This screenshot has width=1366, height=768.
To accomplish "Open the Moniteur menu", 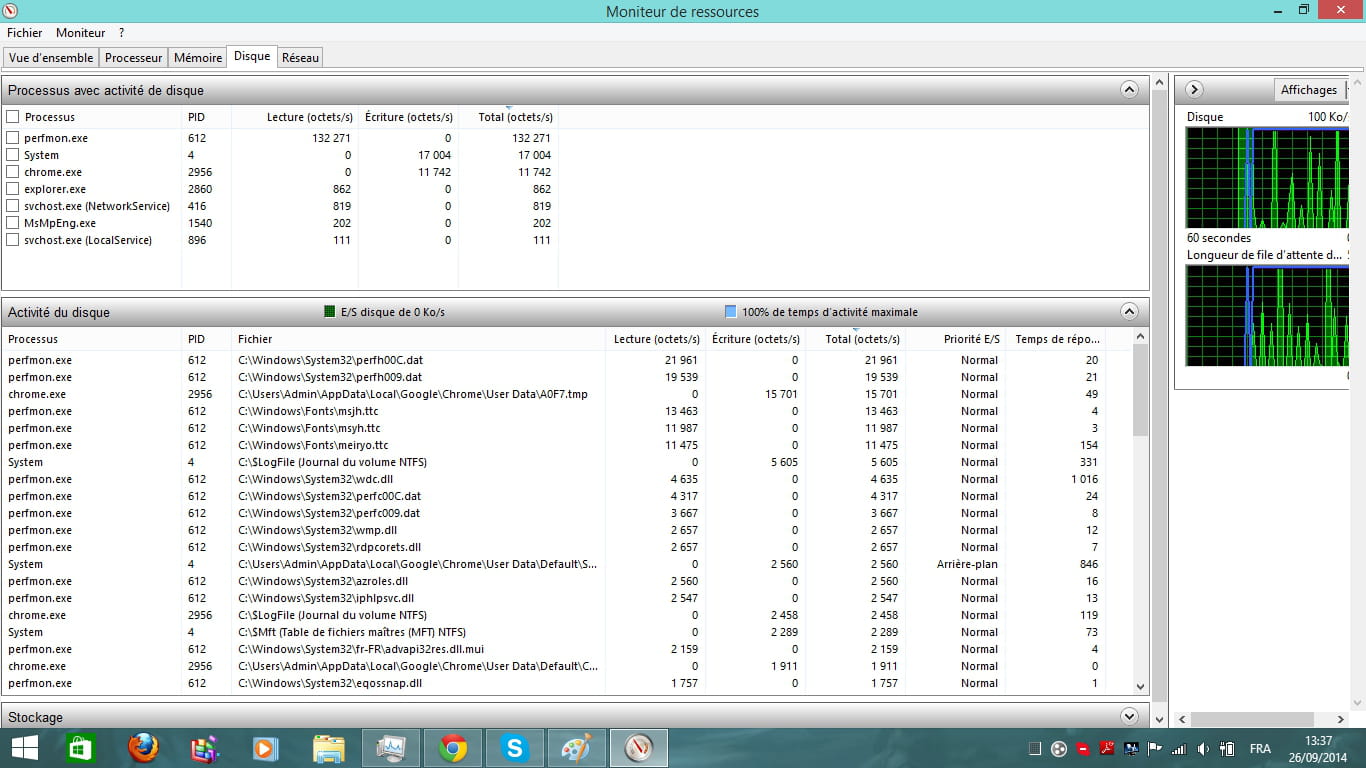I will point(80,33).
